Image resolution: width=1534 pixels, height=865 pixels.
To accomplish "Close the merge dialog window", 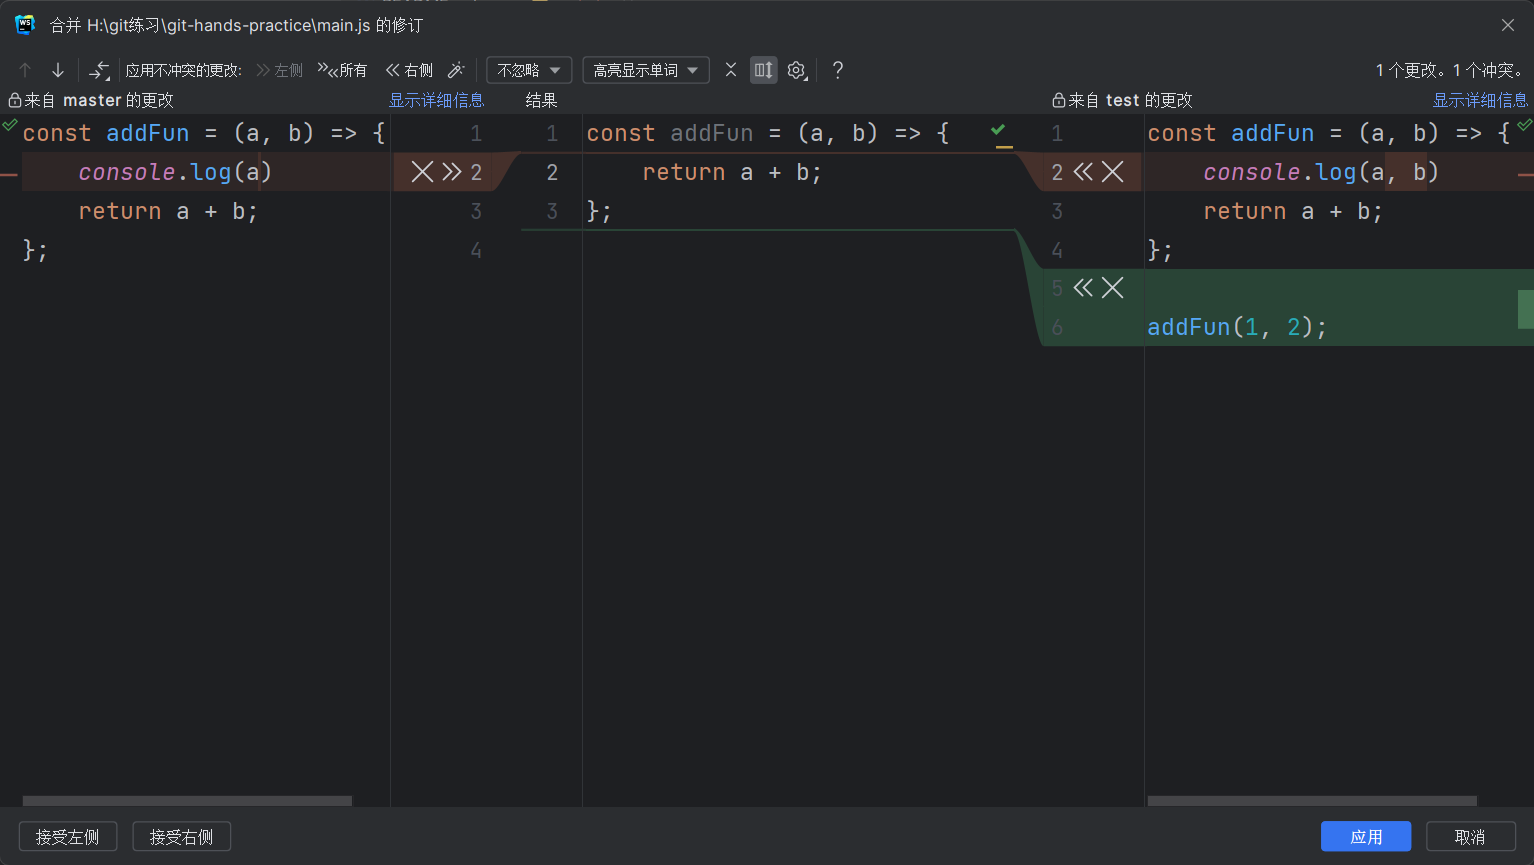I will coord(1508,25).
